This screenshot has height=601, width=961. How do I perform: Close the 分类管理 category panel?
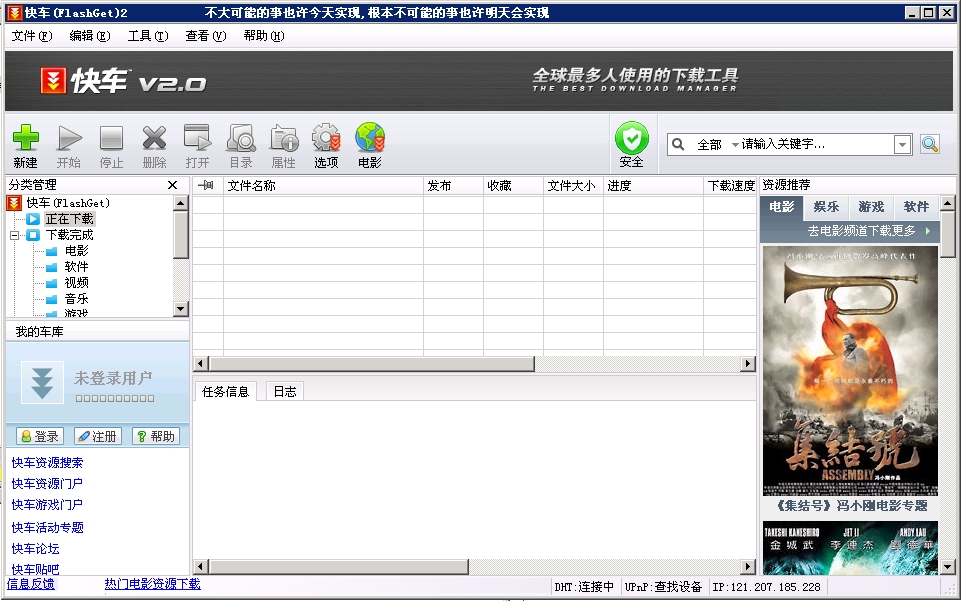tap(172, 185)
